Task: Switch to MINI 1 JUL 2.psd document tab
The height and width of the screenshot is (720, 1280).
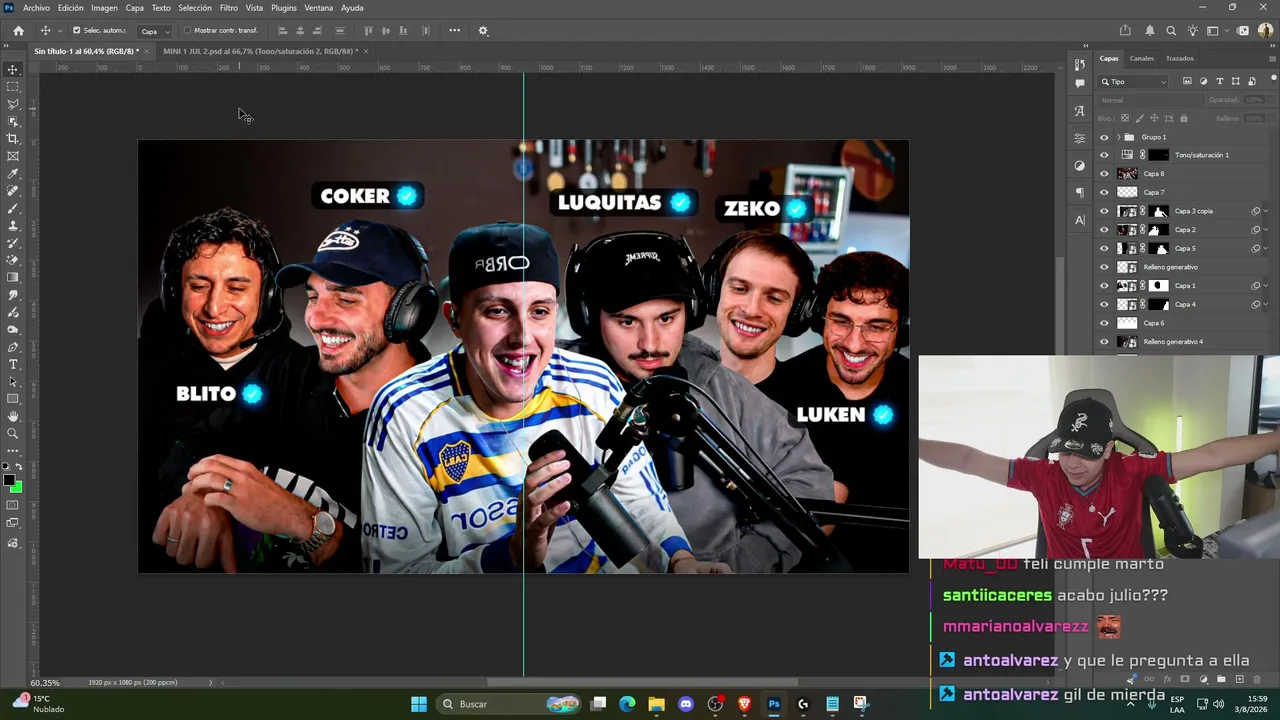Action: pyautogui.click(x=260, y=51)
